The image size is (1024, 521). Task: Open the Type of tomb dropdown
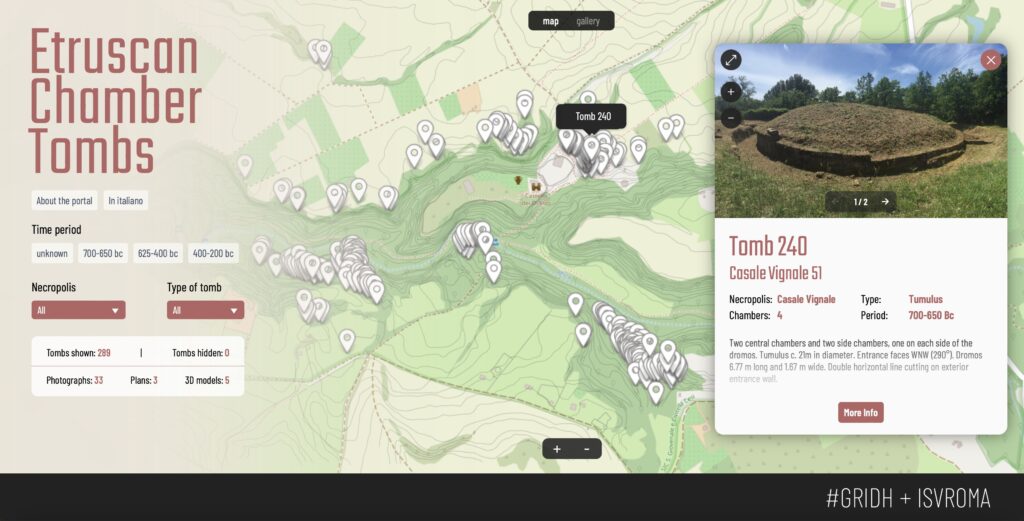(205, 310)
